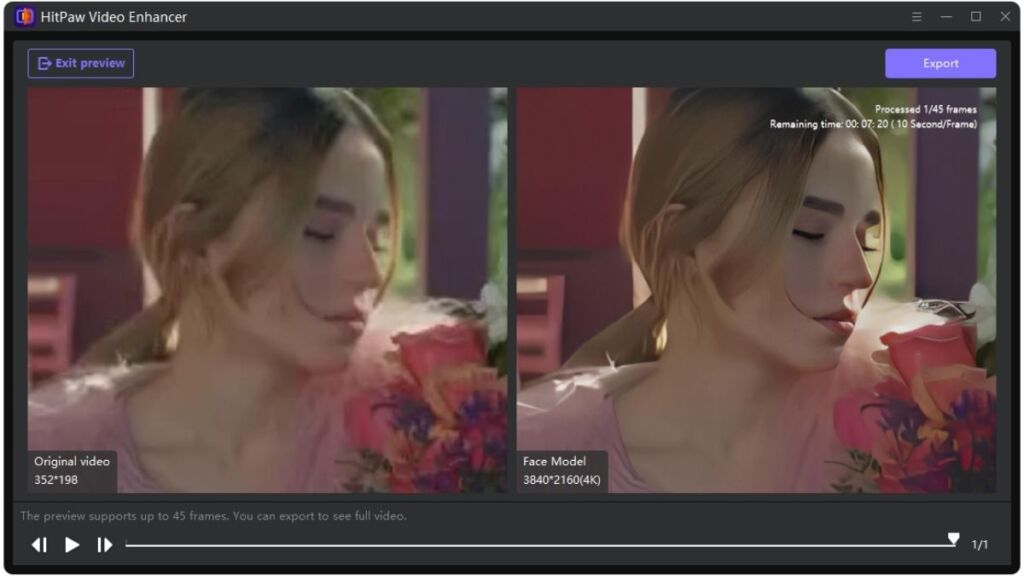Select the next frame icon
The width and height of the screenshot is (1024, 576).
104,544
